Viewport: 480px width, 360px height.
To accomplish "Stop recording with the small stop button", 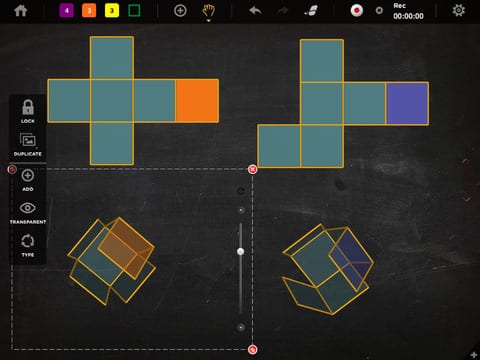I will [x=379, y=11].
